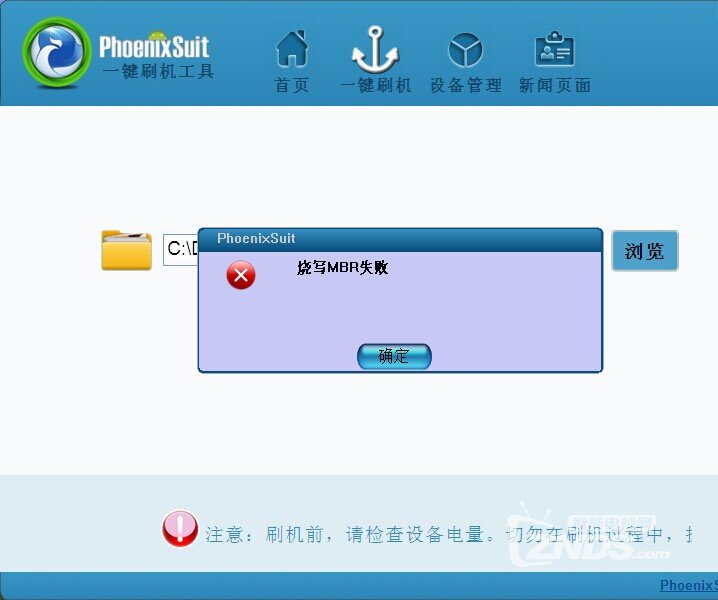Focus the firmware path input field

pos(181,250)
